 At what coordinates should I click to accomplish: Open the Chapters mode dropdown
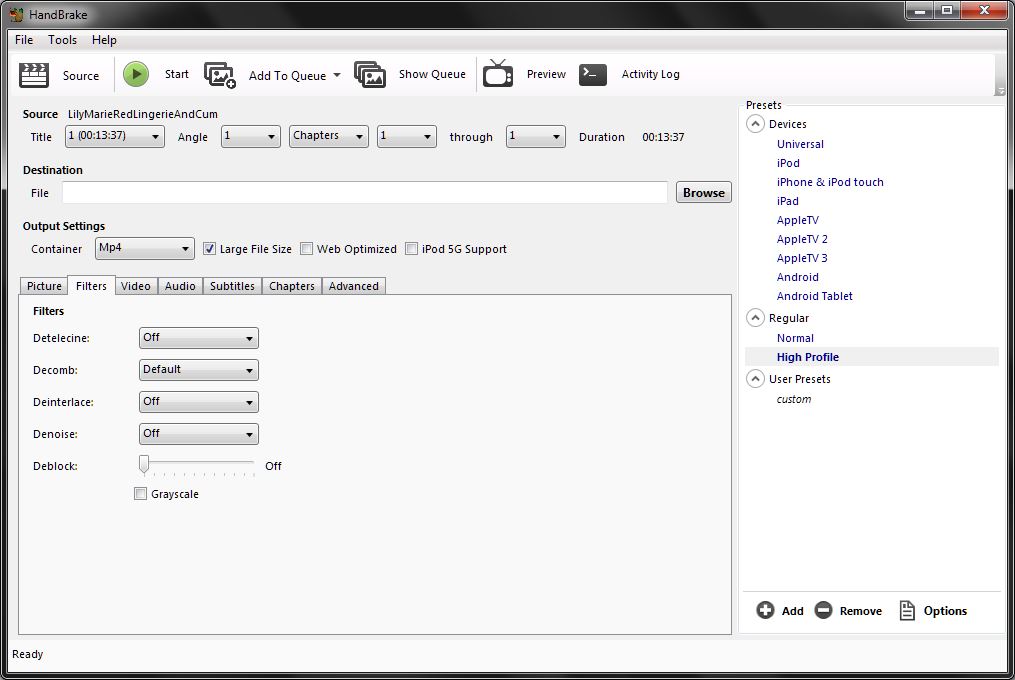pyautogui.click(x=329, y=137)
